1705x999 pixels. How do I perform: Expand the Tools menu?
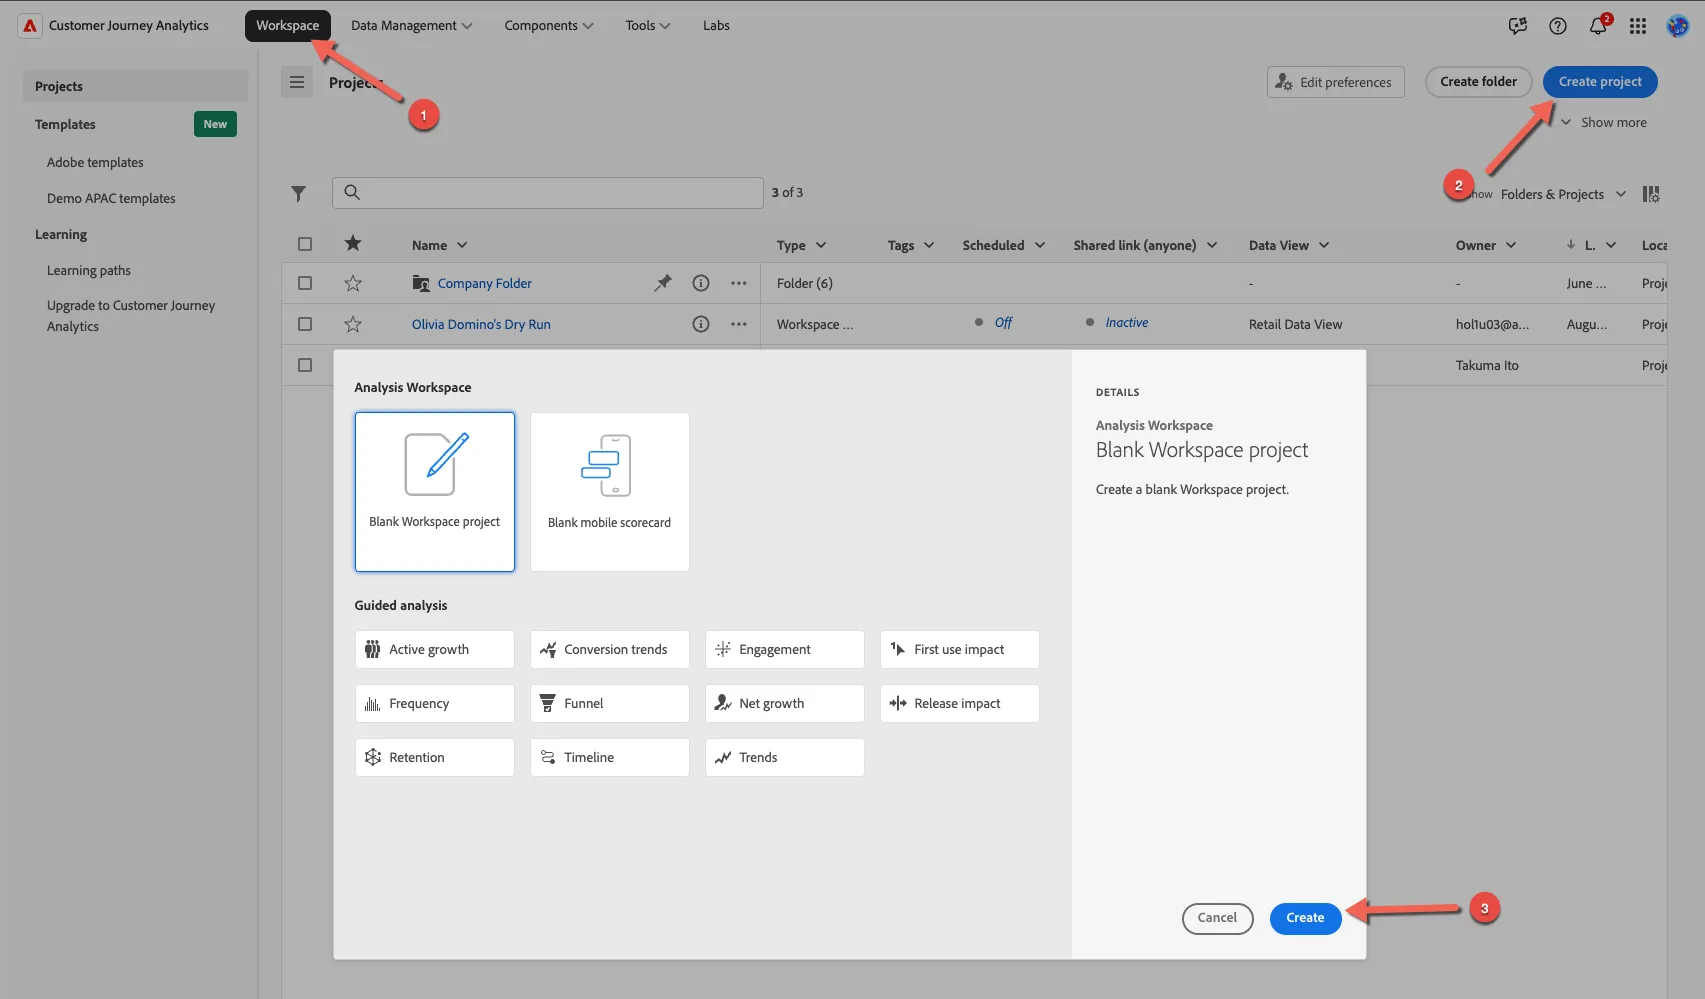(x=648, y=25)
